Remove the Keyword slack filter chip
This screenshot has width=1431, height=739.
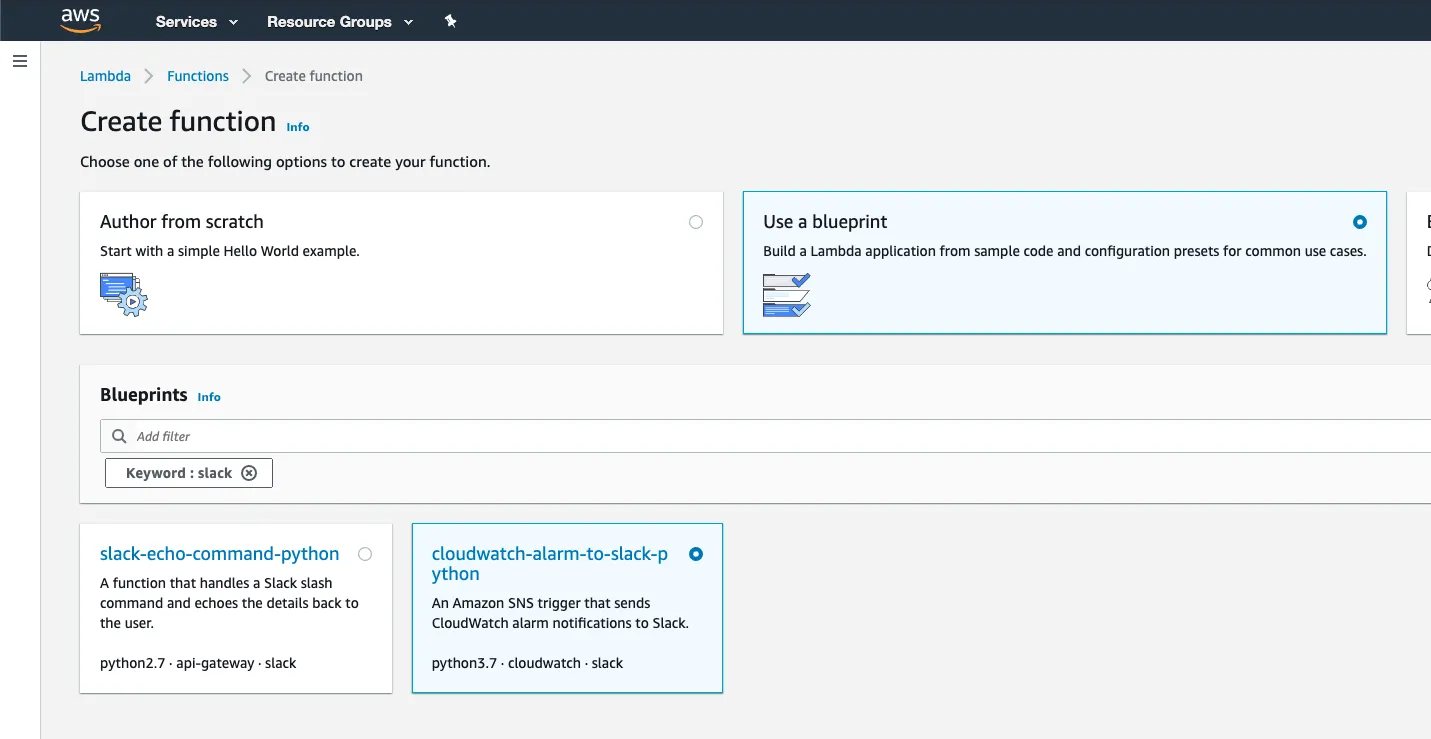249,473
